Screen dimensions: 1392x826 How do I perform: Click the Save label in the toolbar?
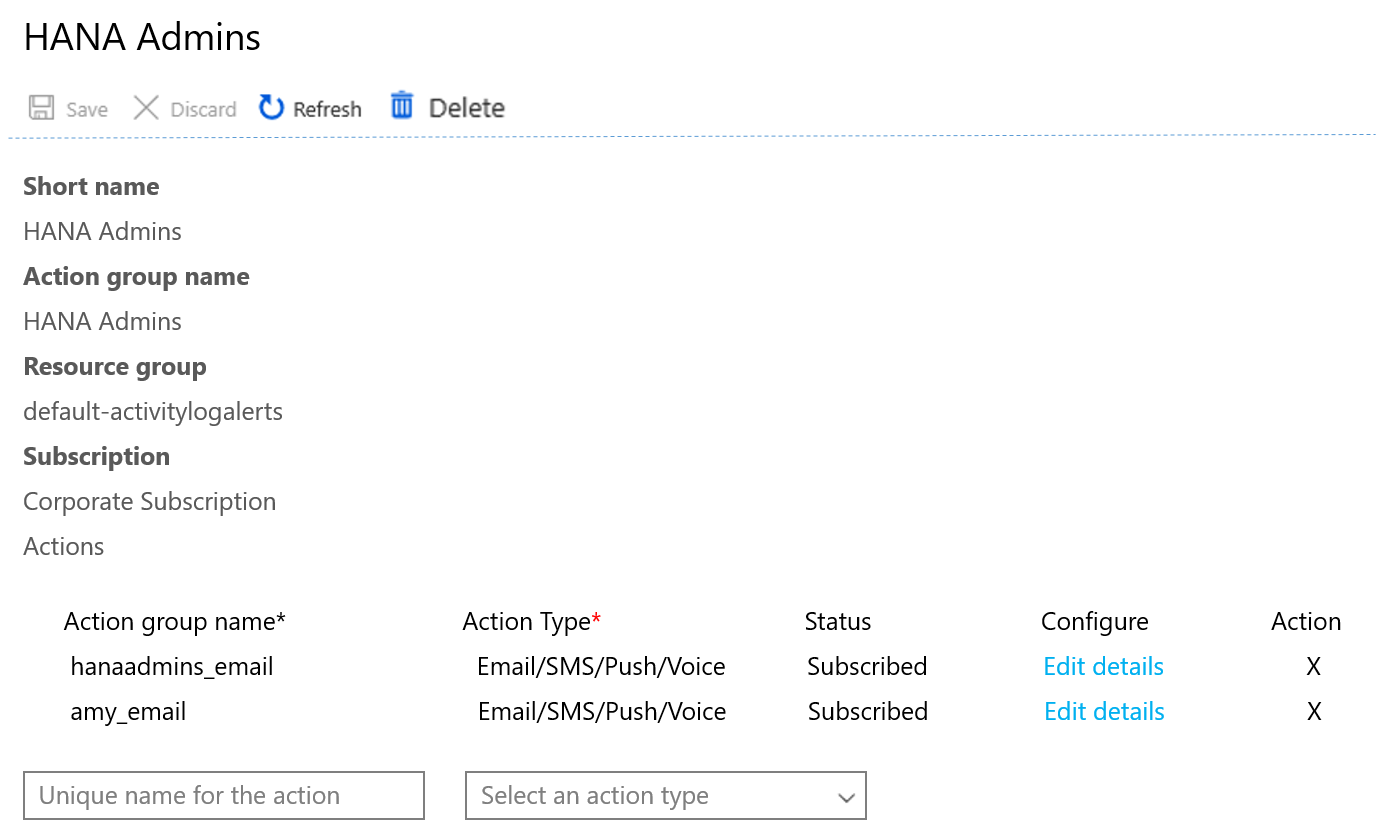[x=87, y=110]
